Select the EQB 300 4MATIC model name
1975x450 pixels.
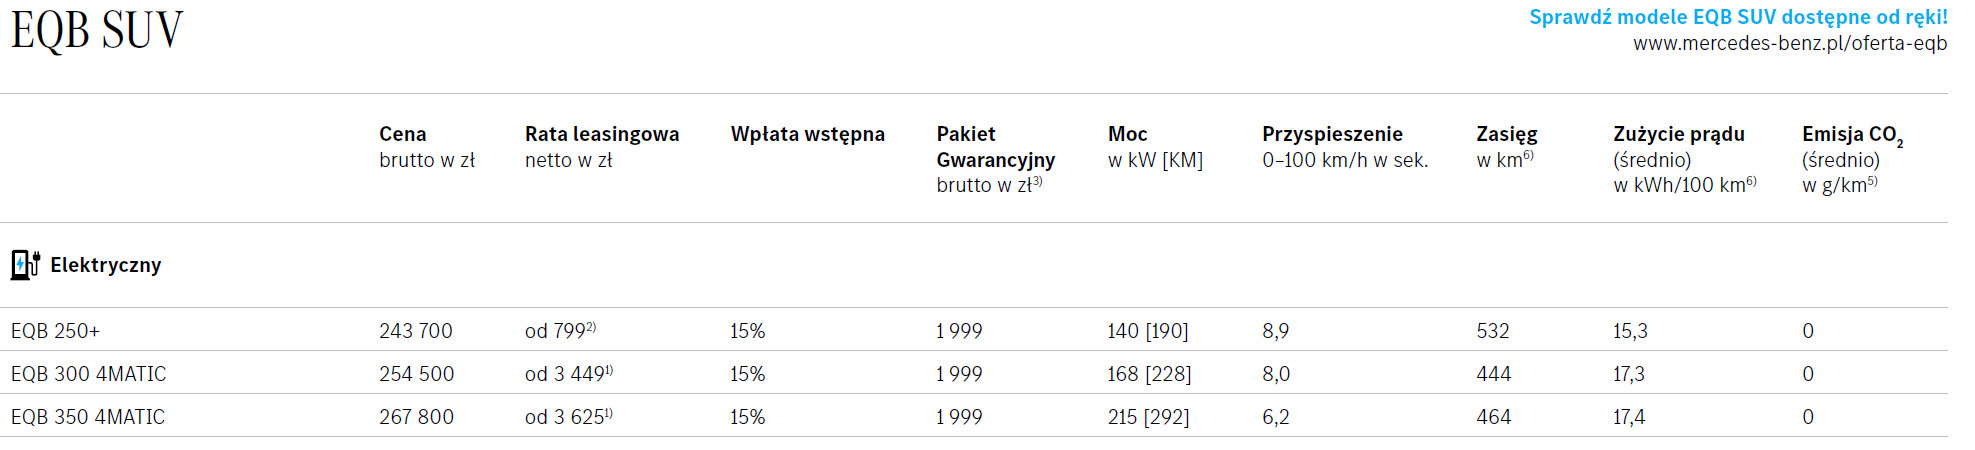[89, 374]
